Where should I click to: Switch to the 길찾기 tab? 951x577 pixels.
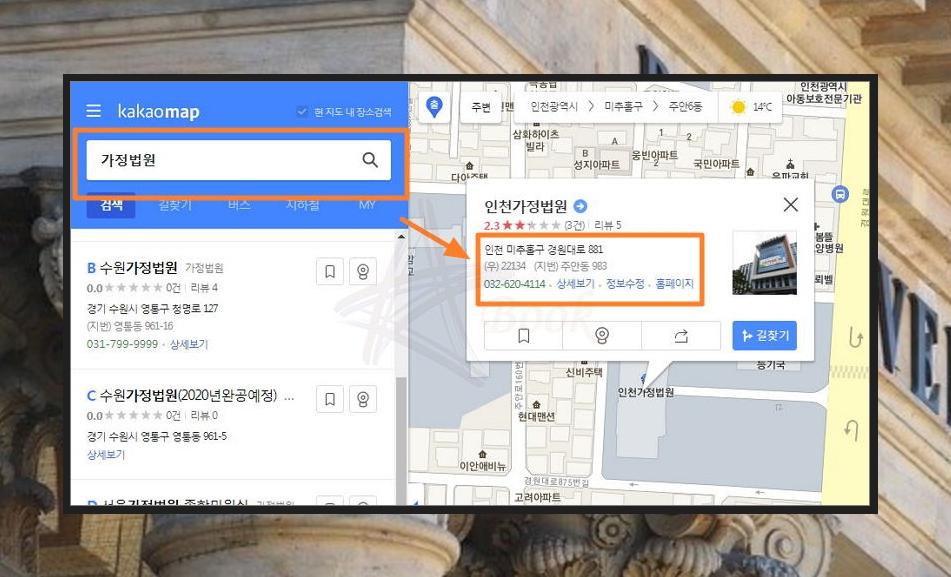click(175, 205)
